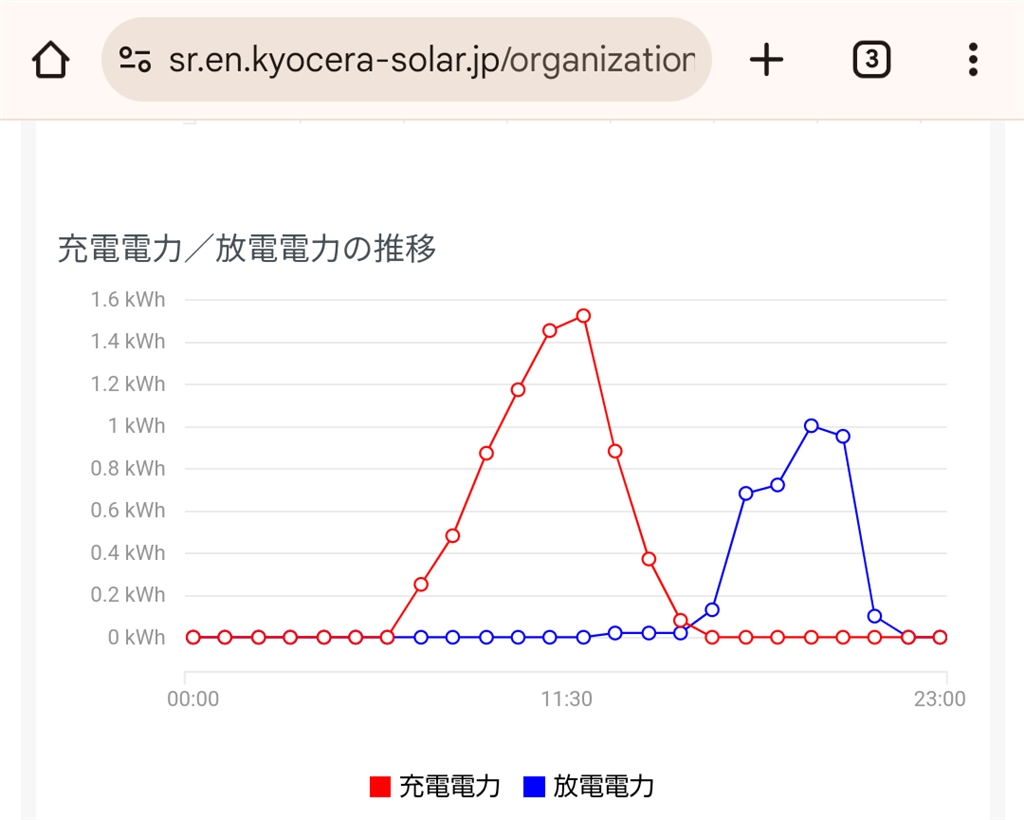Select the red peak point near 1.5 kWh

[x=583, y=316]
